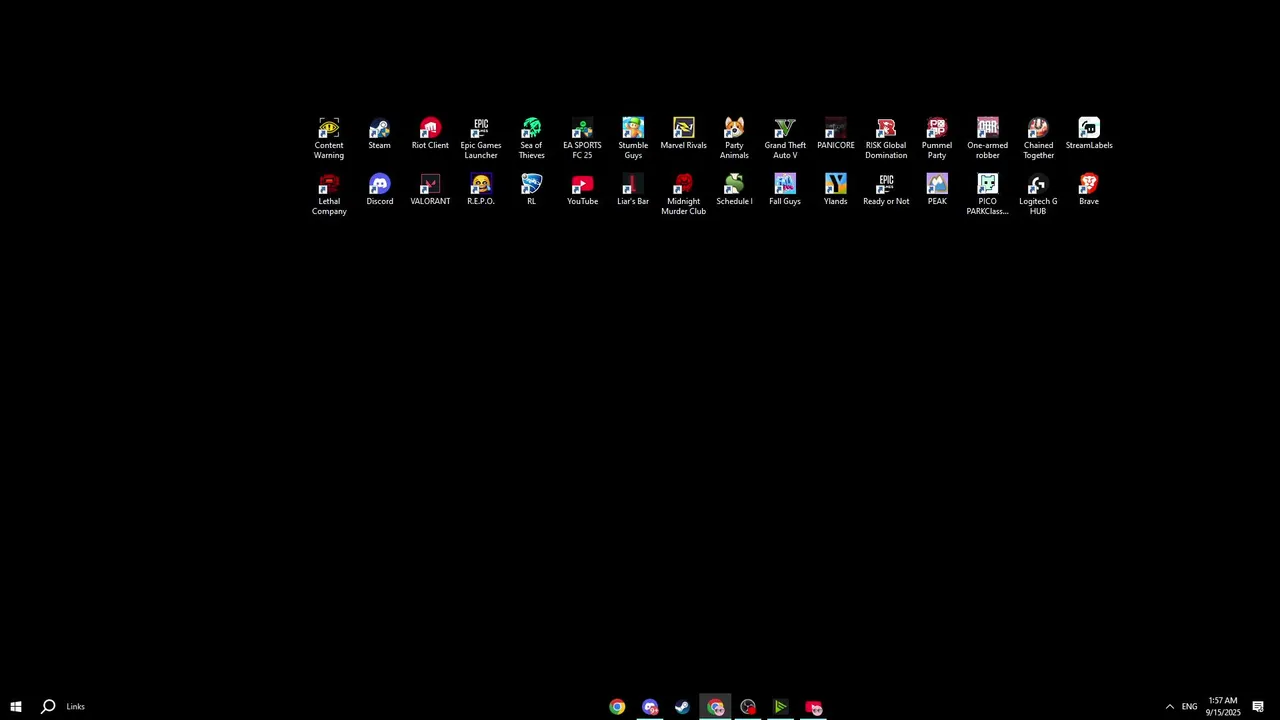Viewport: 1280px width, 720px height.
Task: Select the RISK Global Domination icon
Action: coord(886,138)
